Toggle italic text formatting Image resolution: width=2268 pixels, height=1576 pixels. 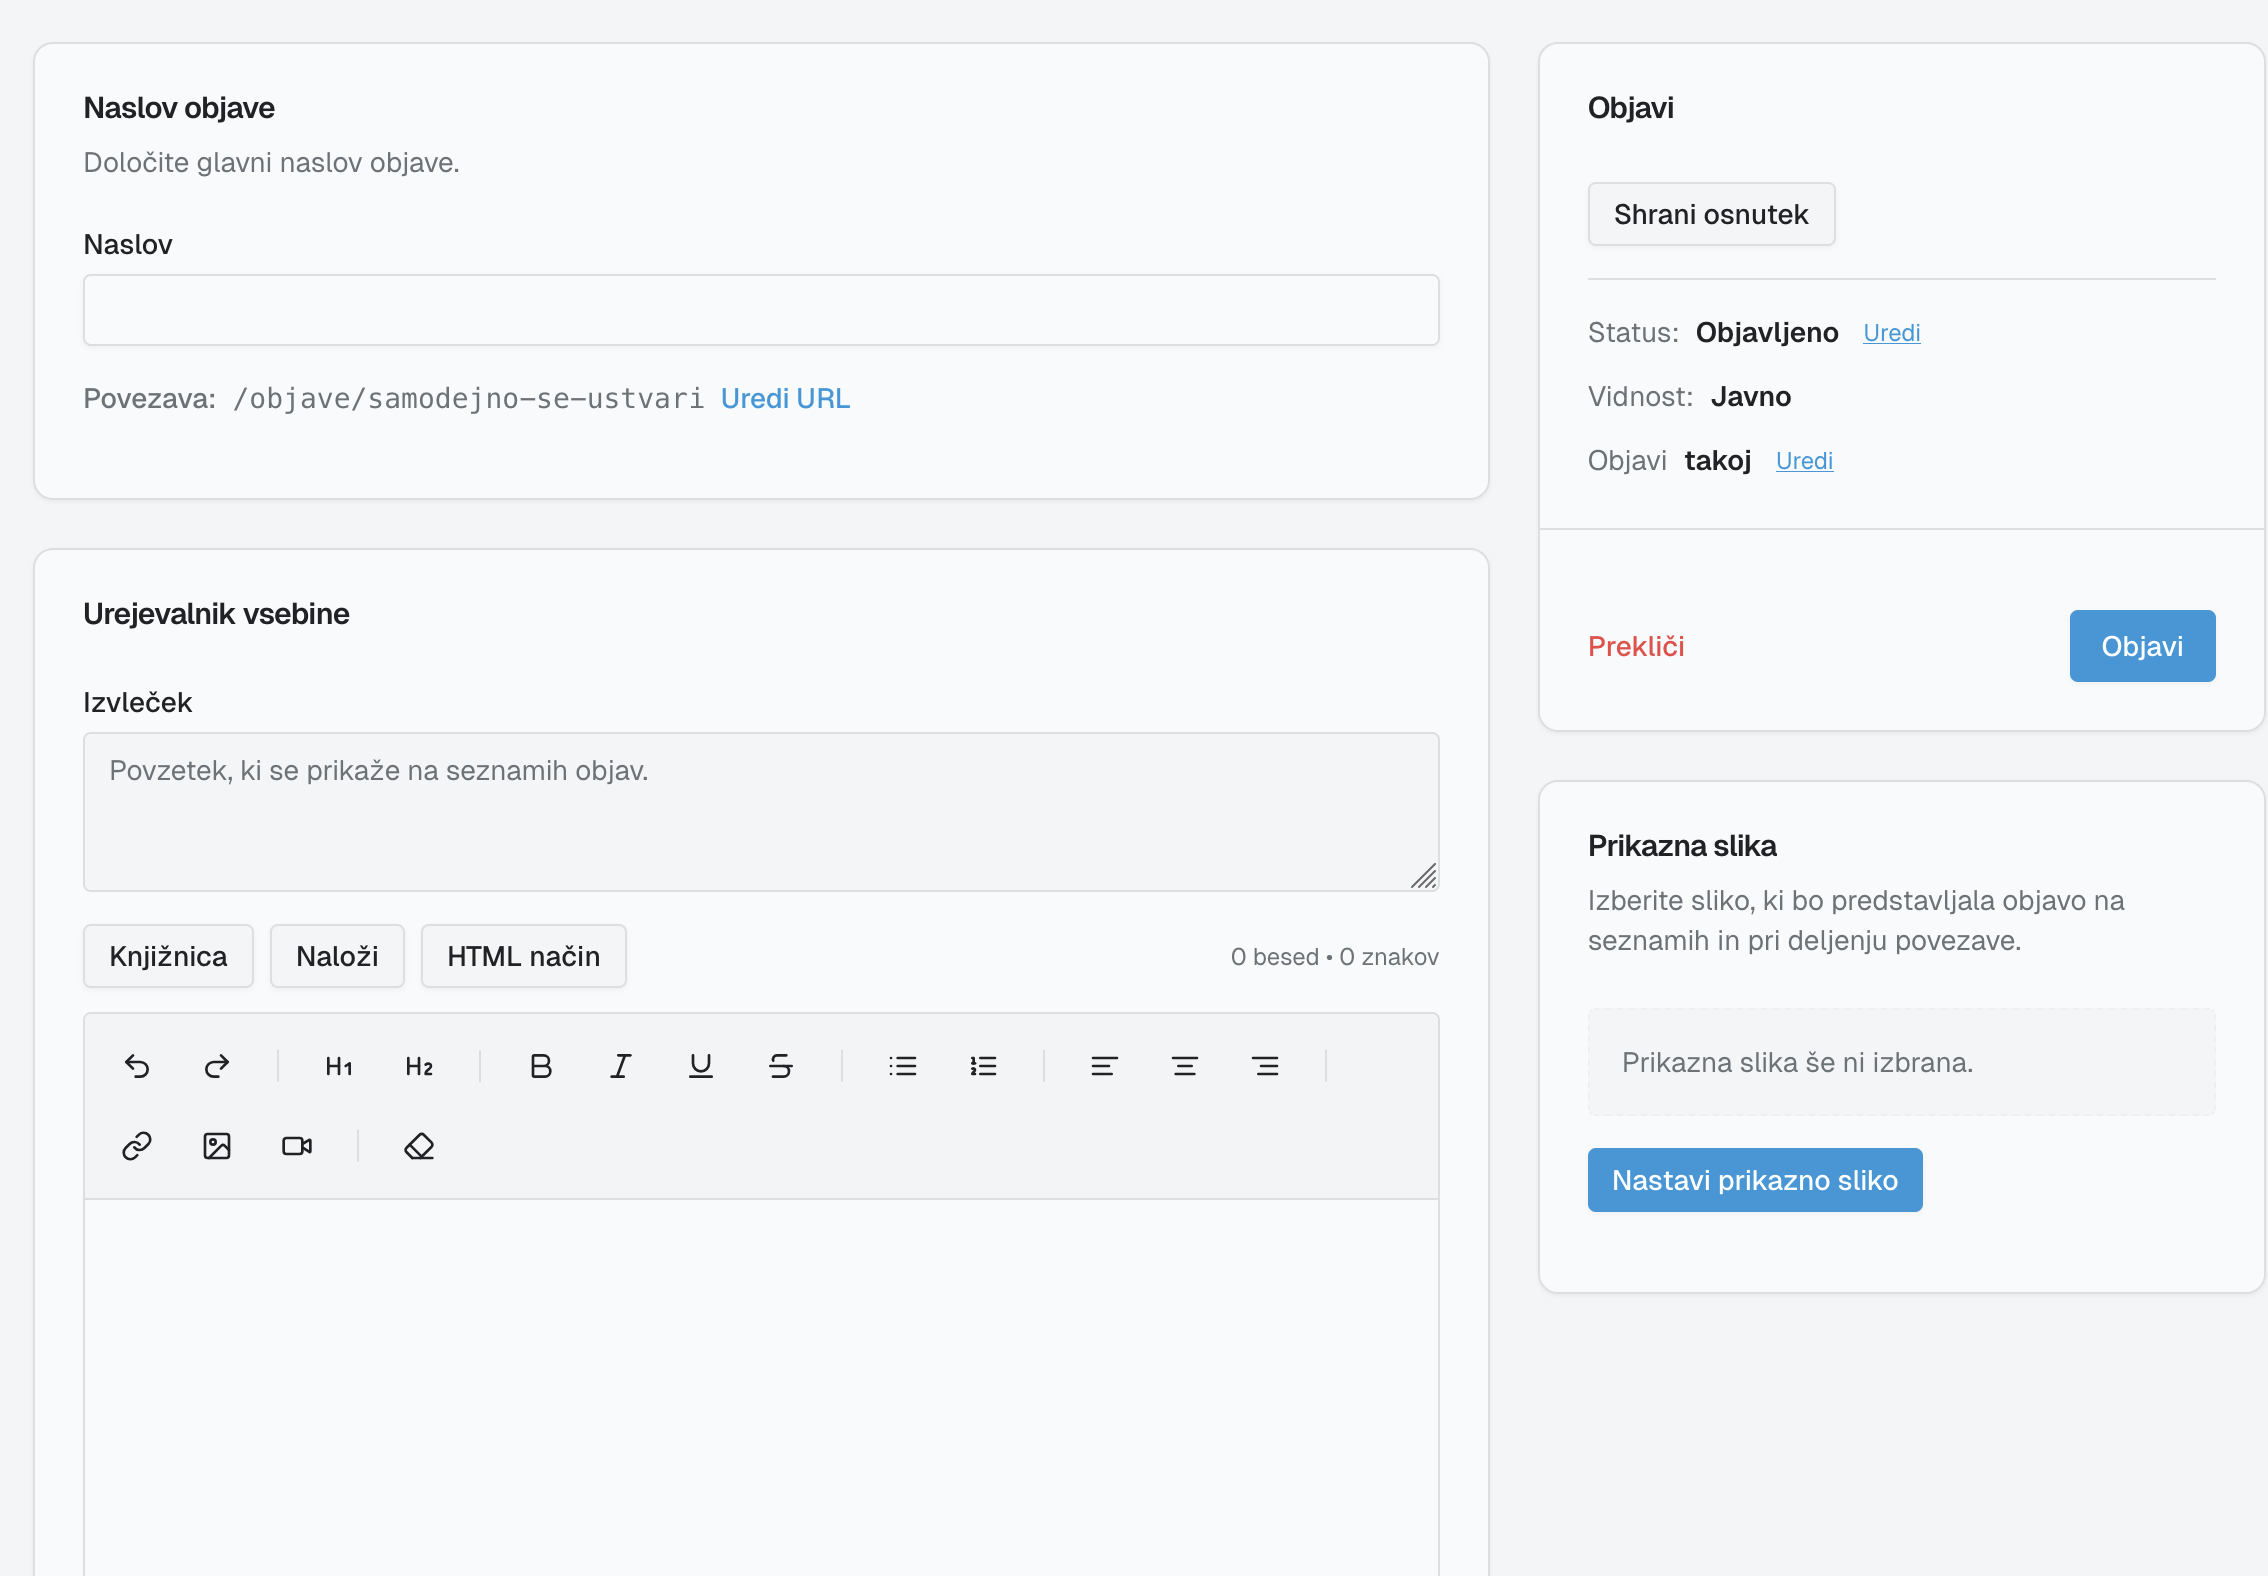621,1066
